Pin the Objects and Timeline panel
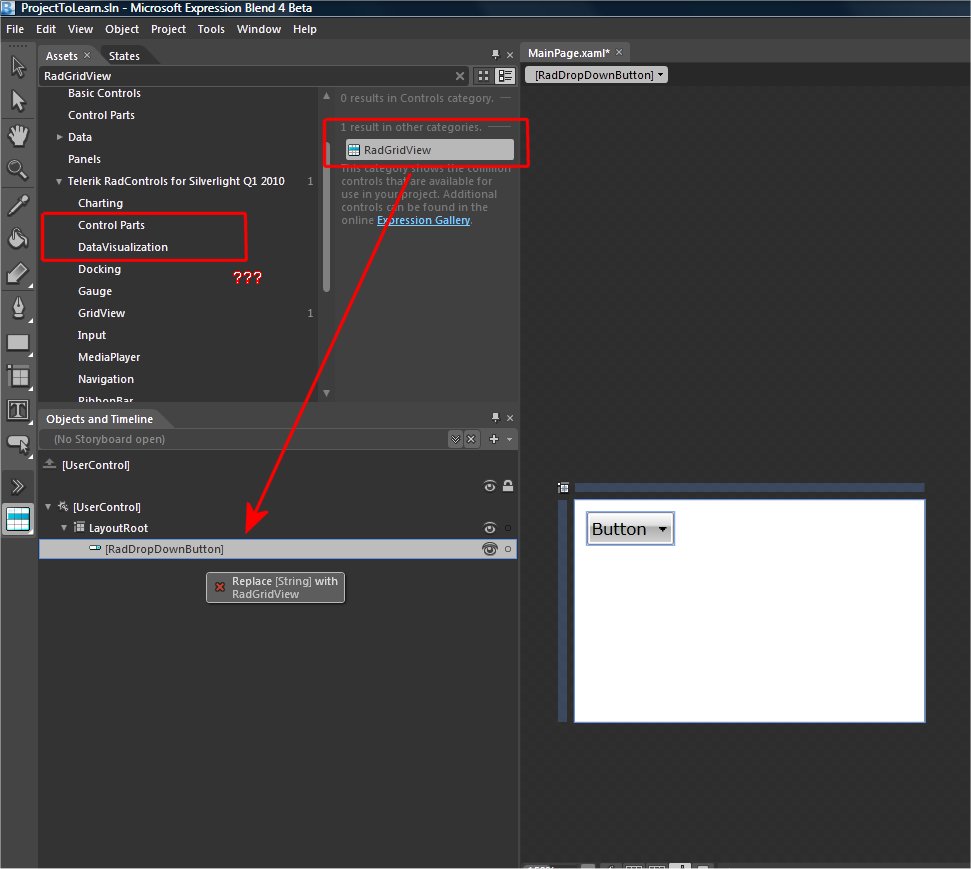971x869 pixels. pos(495,417)
